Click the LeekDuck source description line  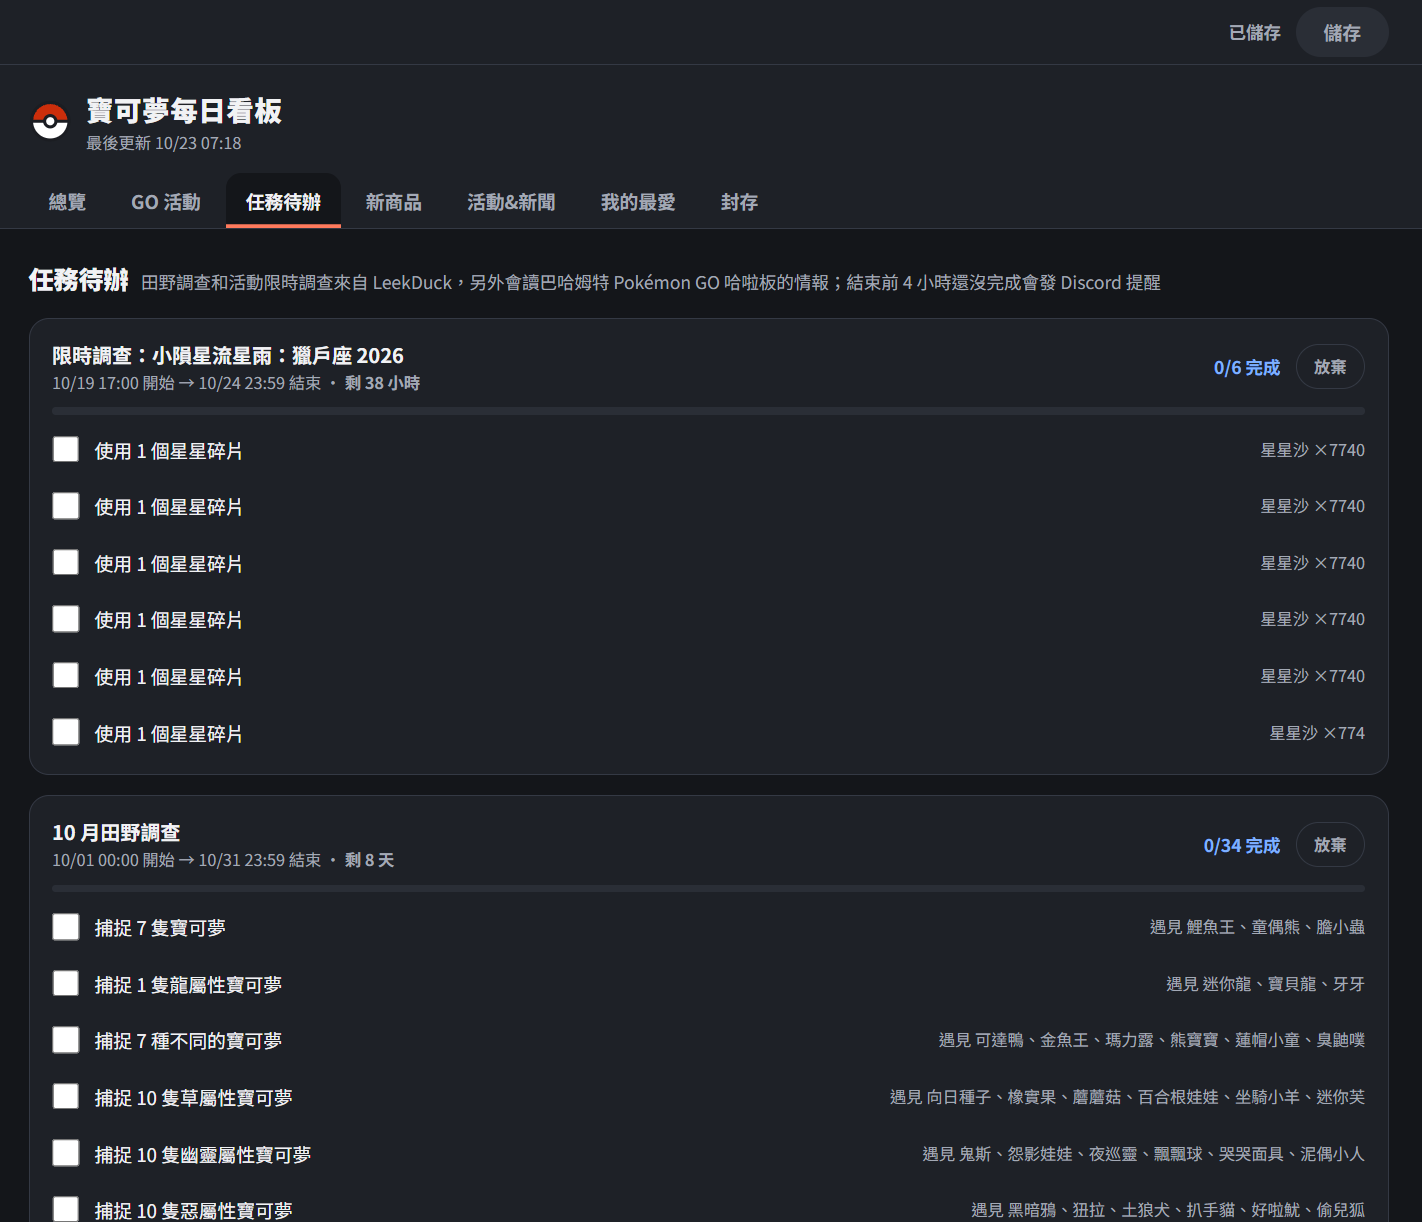[651, 283]
